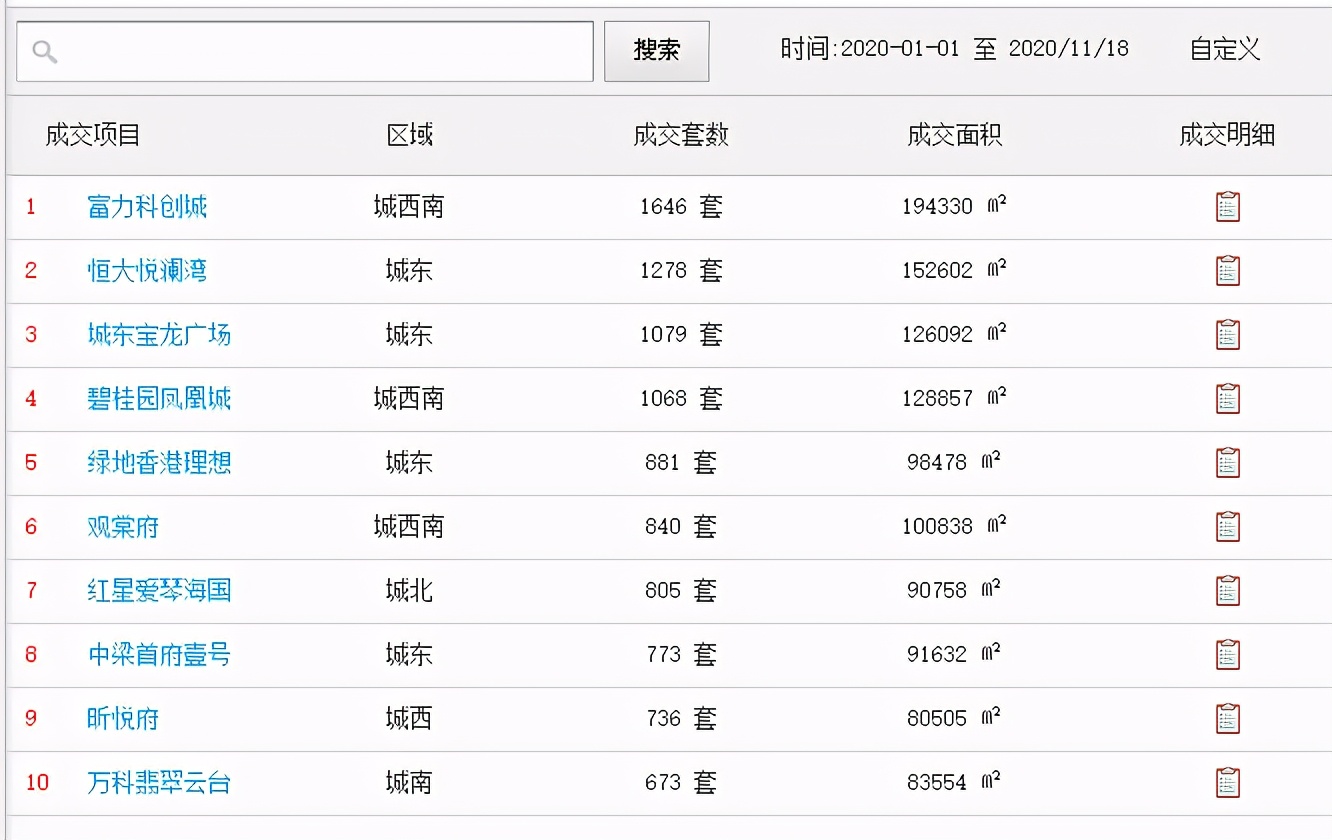Open clipboard icon for 红星爱琴海国
The image size is (1332, 840).
point(1226,590)
